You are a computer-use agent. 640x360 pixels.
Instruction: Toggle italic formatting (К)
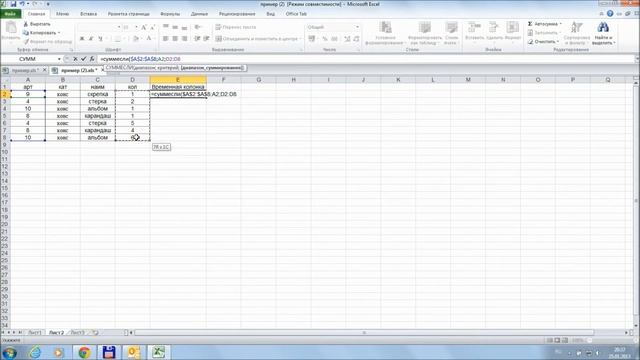pos(91,39)
